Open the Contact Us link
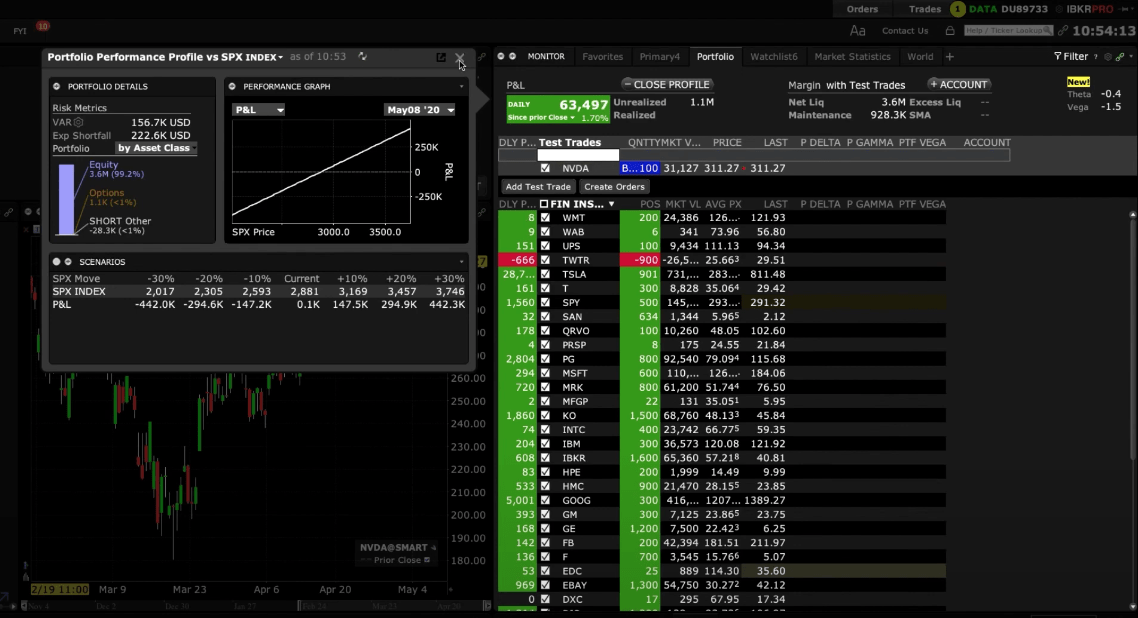 (x=905, y=30)
